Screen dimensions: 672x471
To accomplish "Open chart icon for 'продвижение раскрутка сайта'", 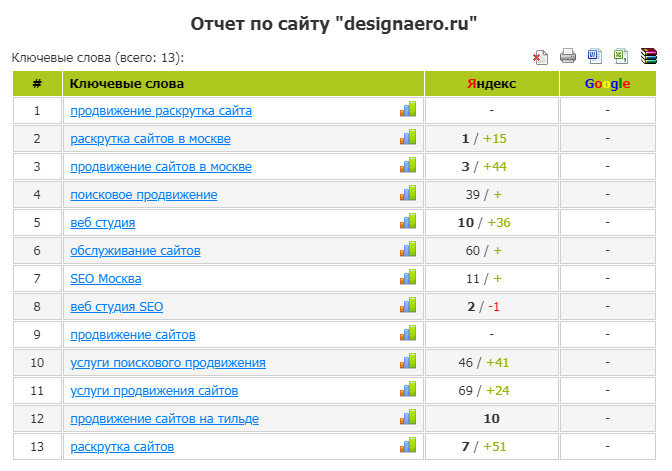I will point(408,109).
